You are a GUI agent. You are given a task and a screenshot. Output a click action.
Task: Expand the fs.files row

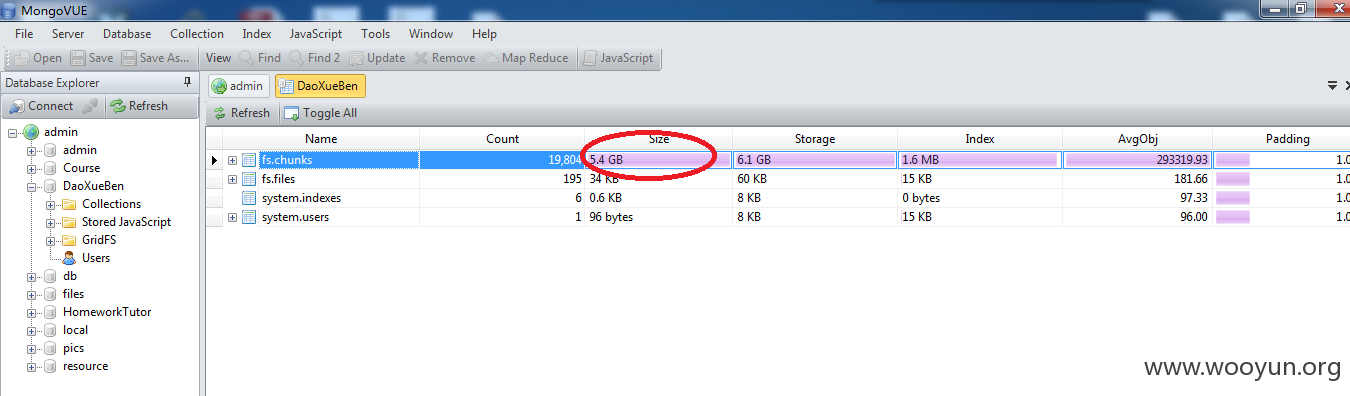(x=232, y=179)
